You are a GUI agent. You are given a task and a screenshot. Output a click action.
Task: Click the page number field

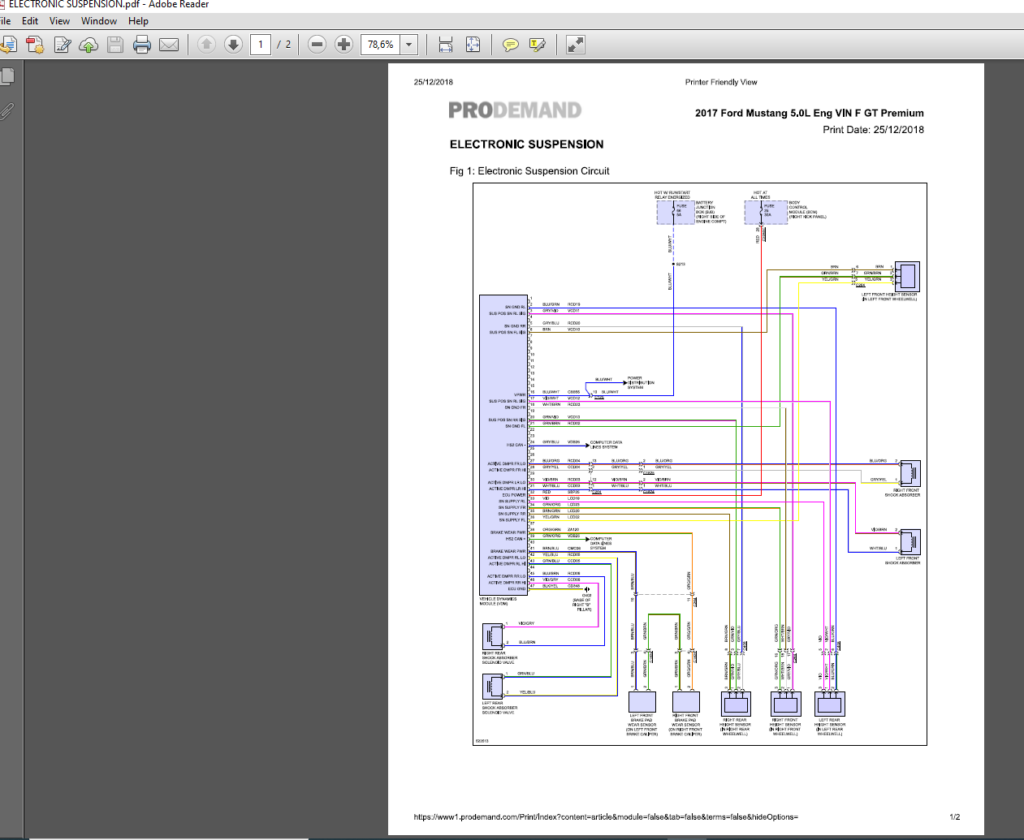[261, 44]
